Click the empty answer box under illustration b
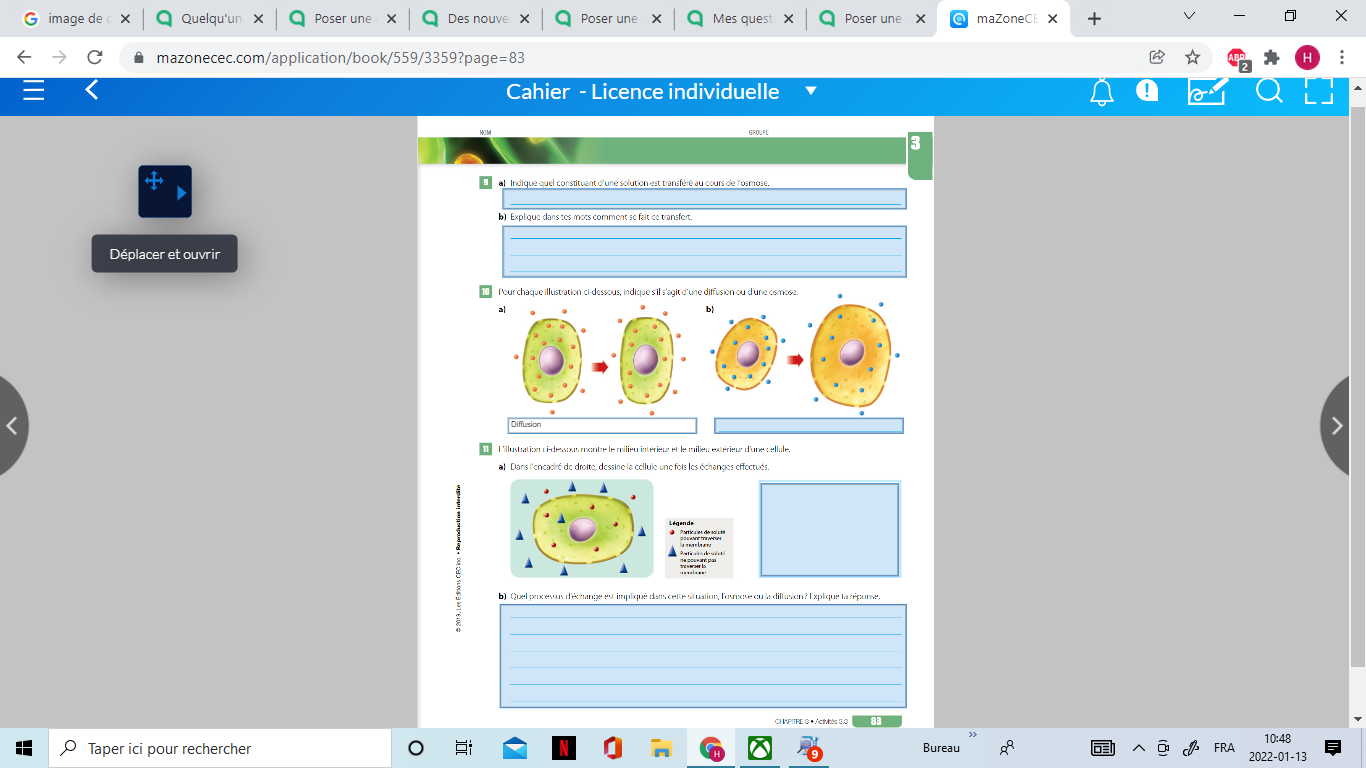 (808, 426)
